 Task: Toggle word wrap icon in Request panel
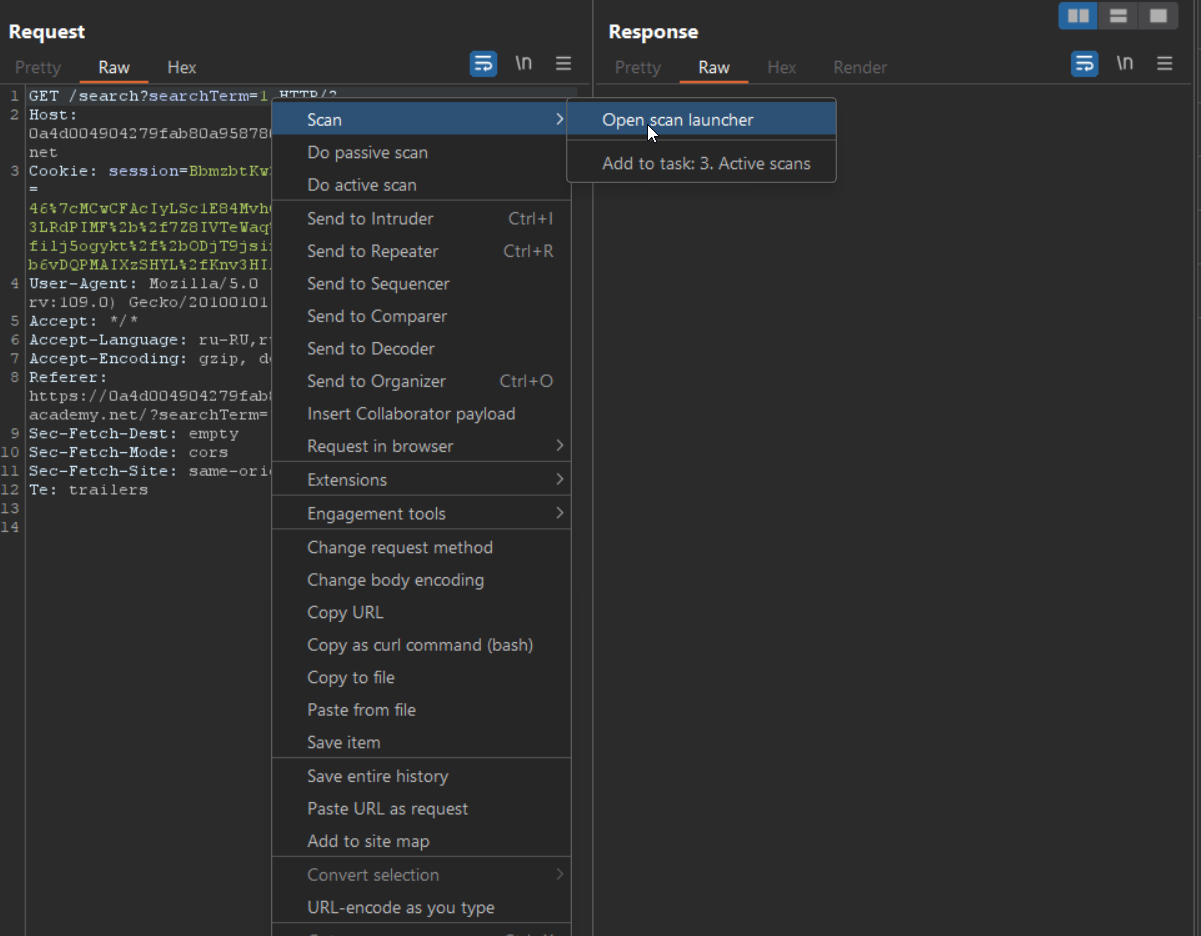click(483, 64)
